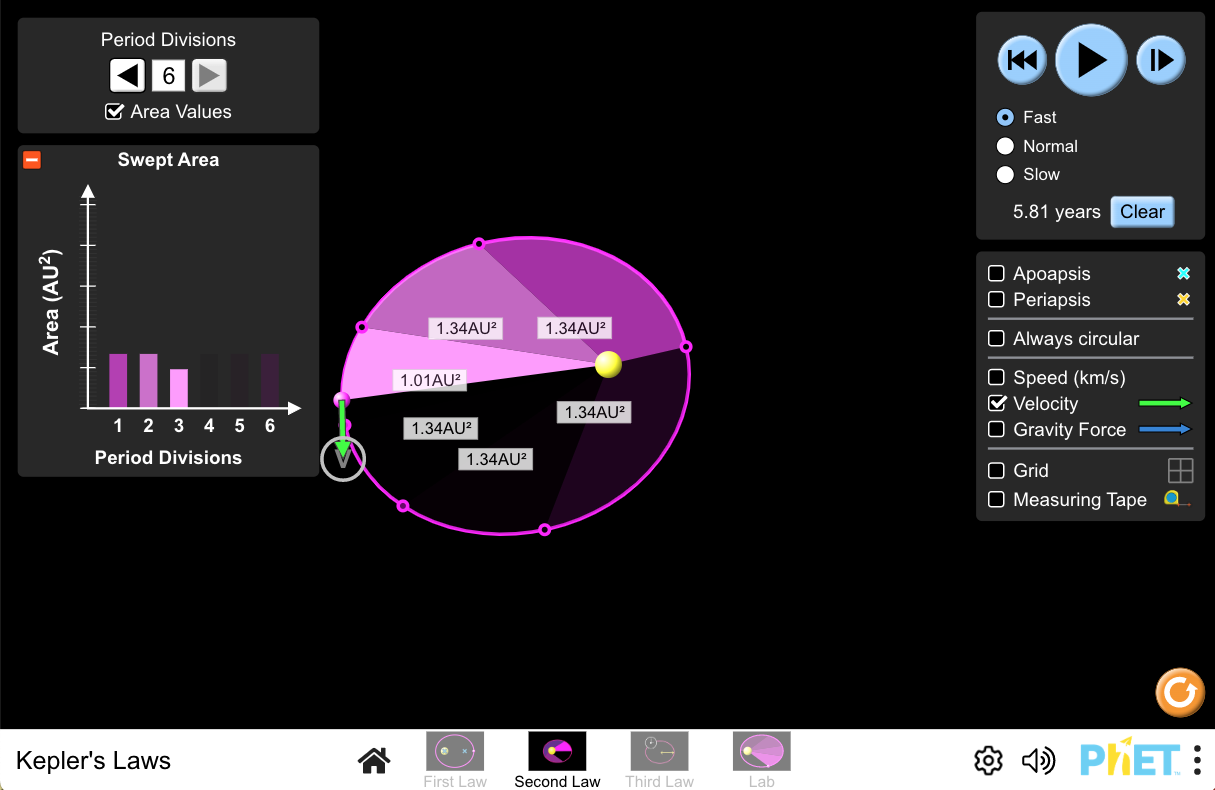Viewport: 1215px width, 790px height.
Task: Open the Lab screen
Action: coord(761,750)
